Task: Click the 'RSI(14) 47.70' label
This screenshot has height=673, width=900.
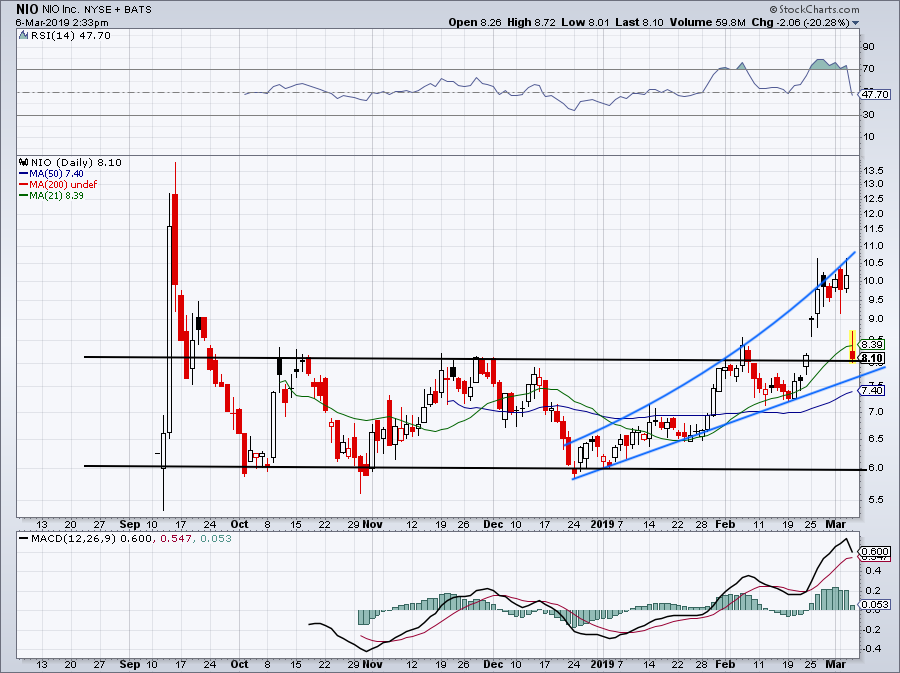Action: point(69,35)
